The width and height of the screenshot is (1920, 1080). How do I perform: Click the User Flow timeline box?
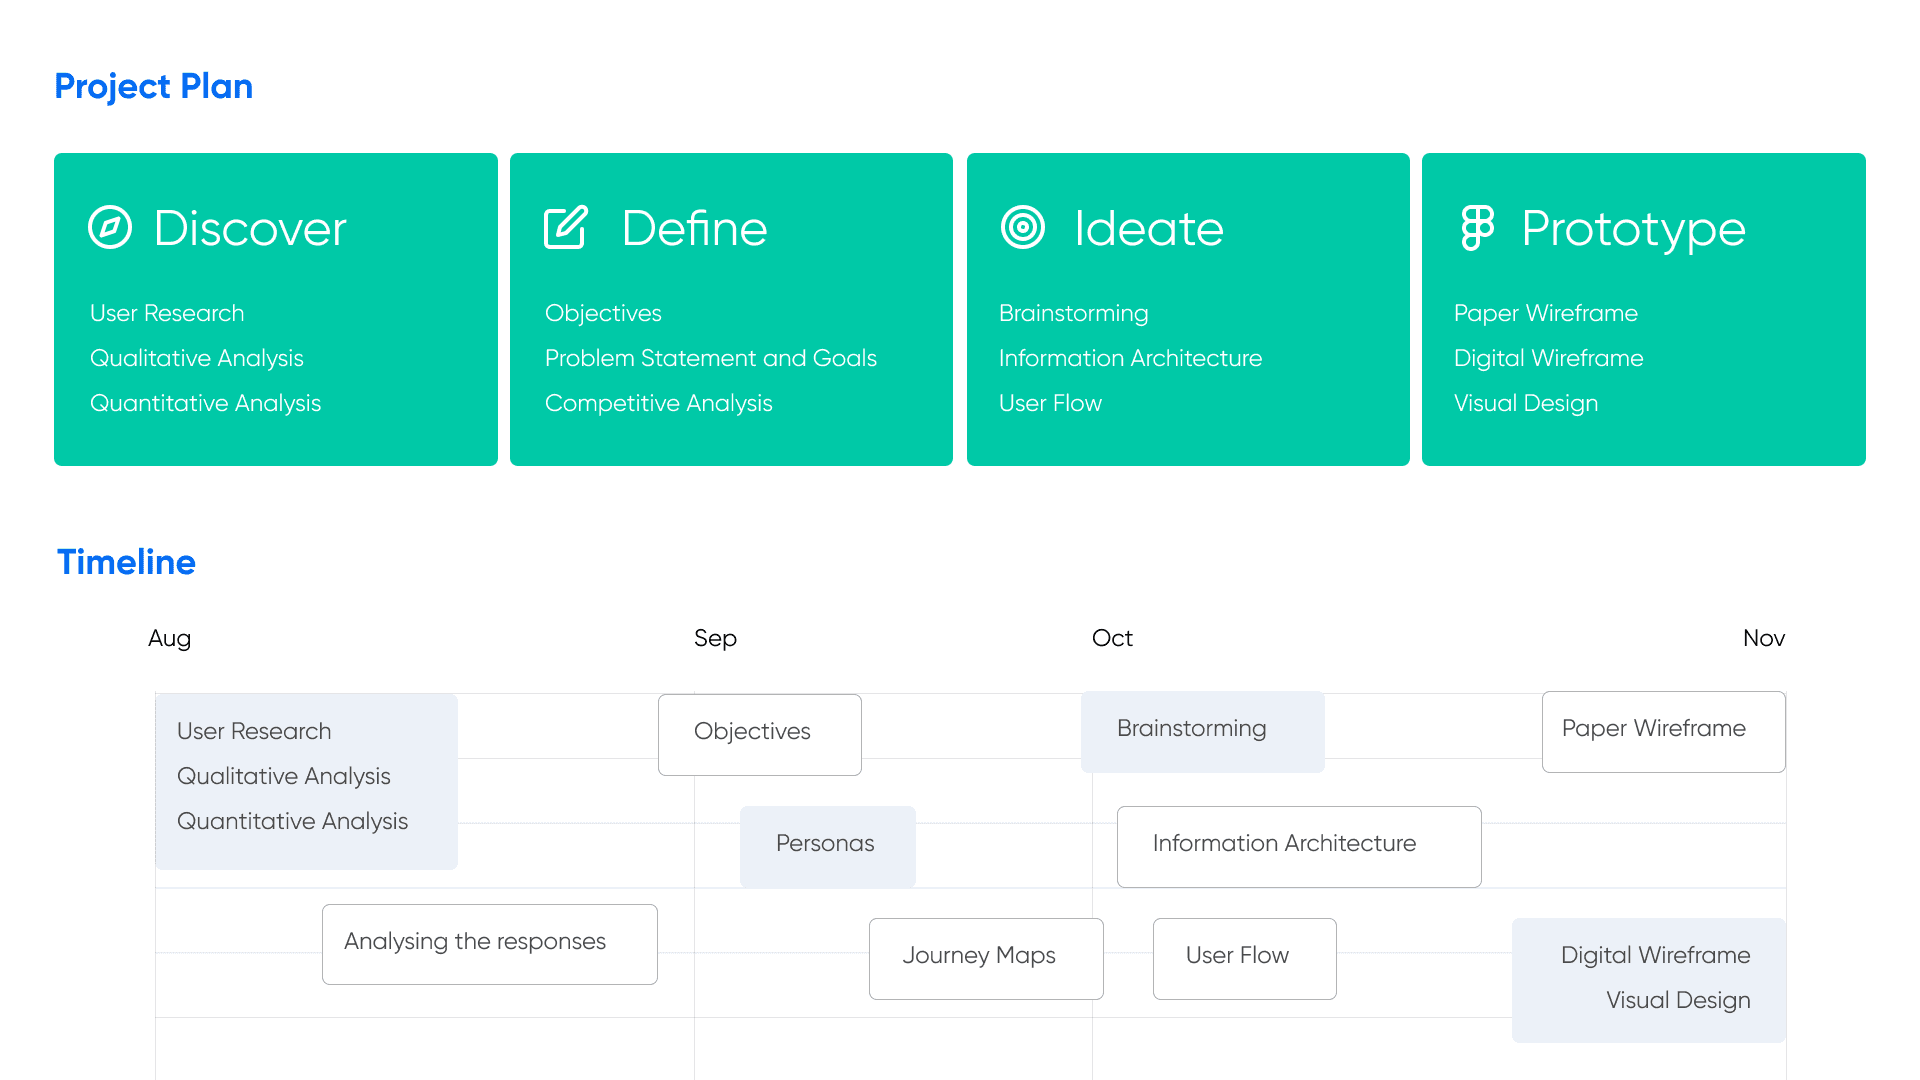[1244, 958]
